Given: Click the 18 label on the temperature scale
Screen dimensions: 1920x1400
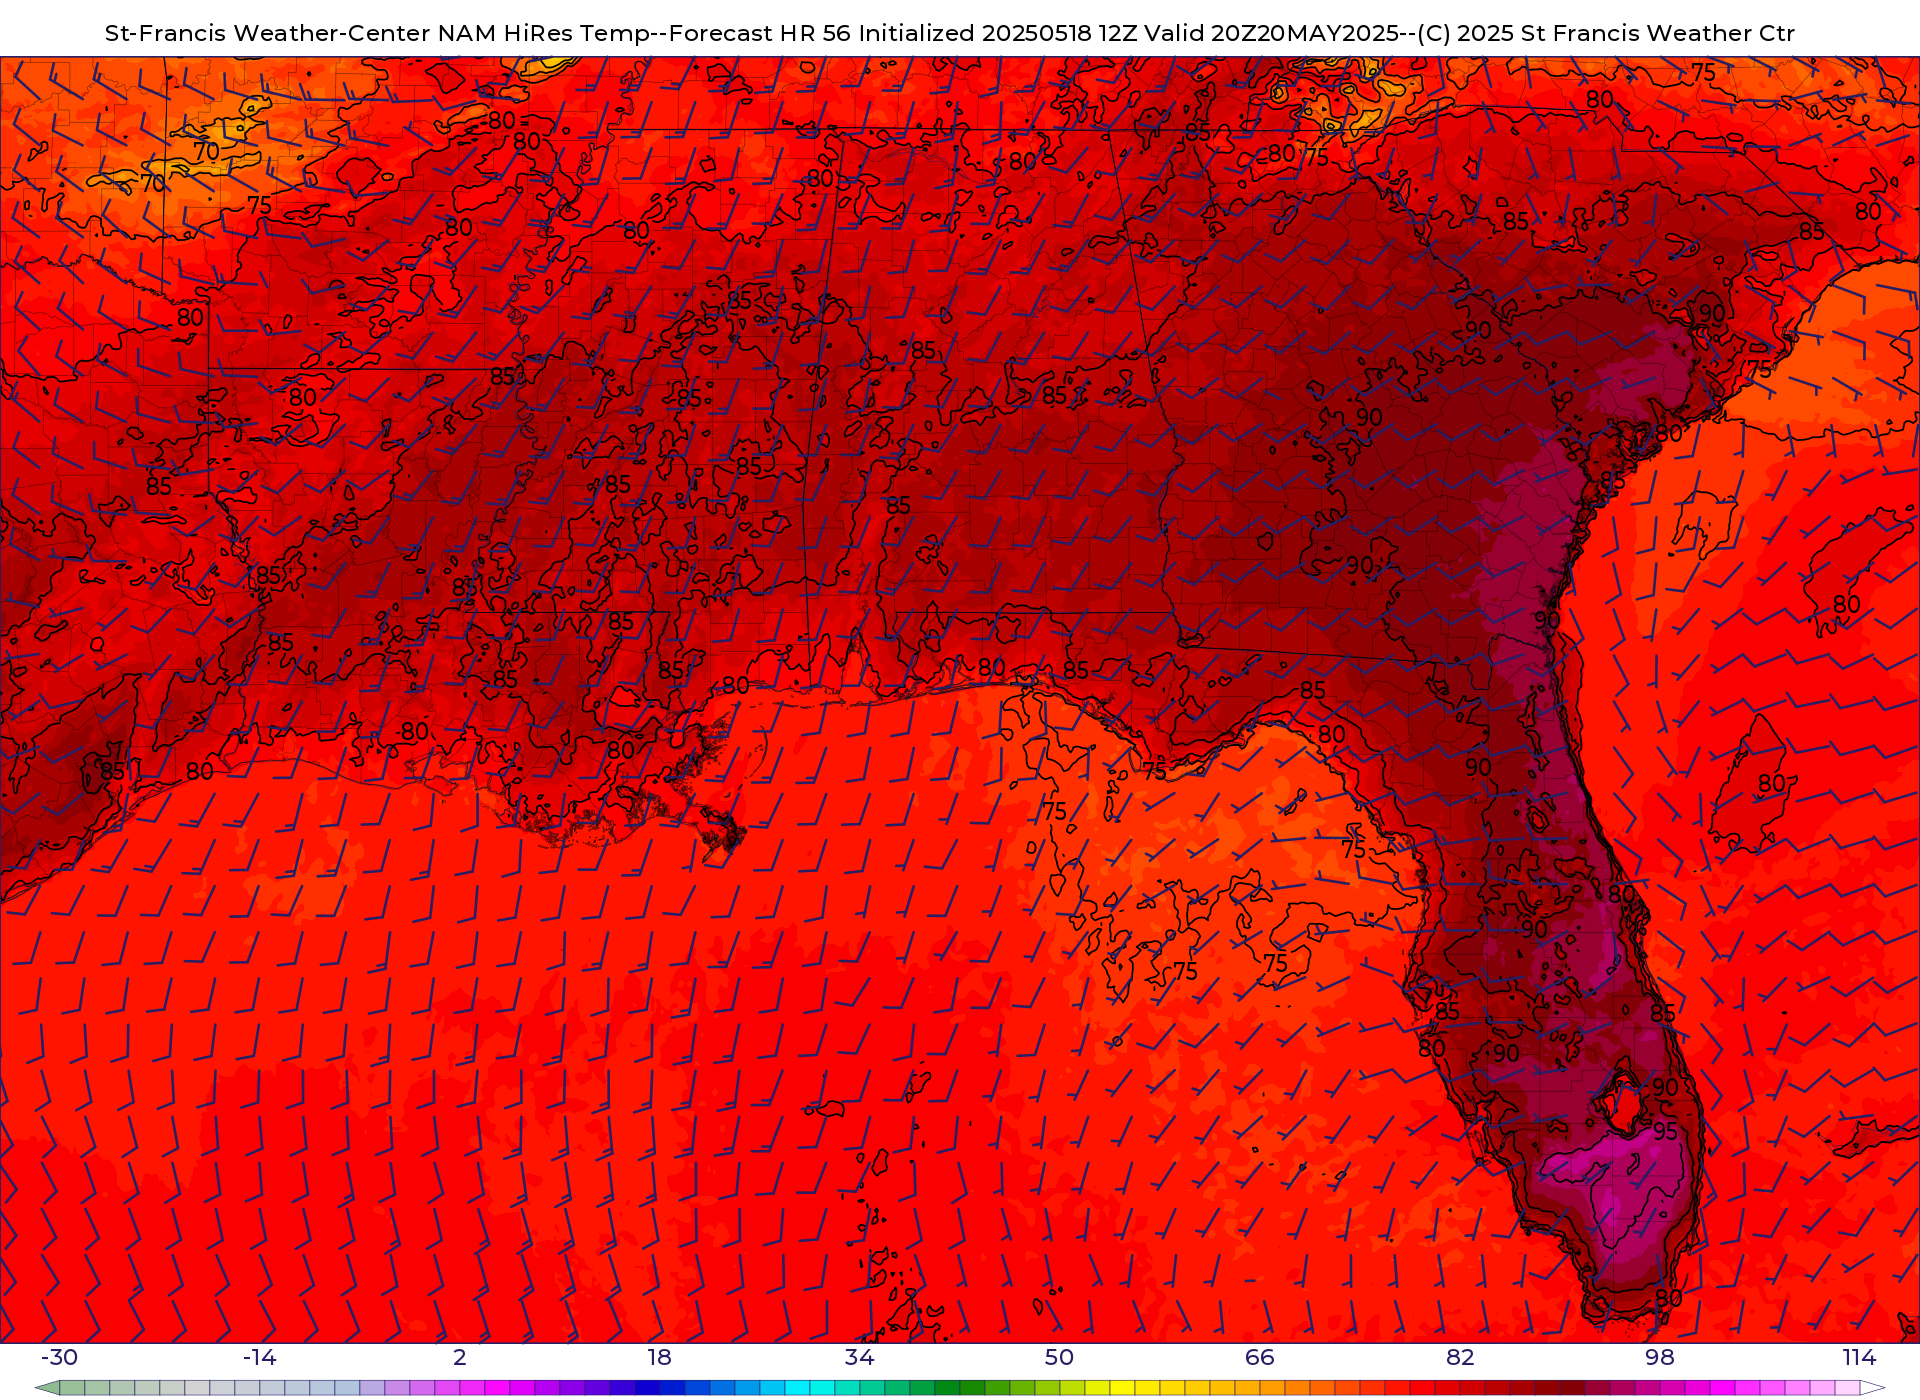Looking at the screenshot, I should pos(660,1357).
